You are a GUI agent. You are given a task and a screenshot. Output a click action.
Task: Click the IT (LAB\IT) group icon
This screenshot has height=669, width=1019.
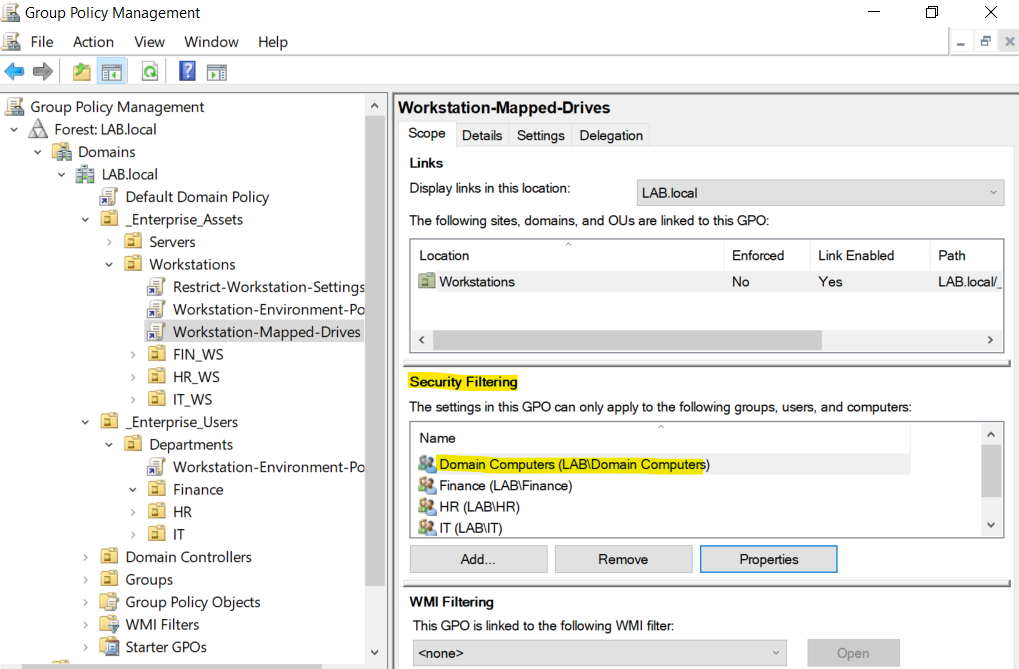click(x=427, y=527)
